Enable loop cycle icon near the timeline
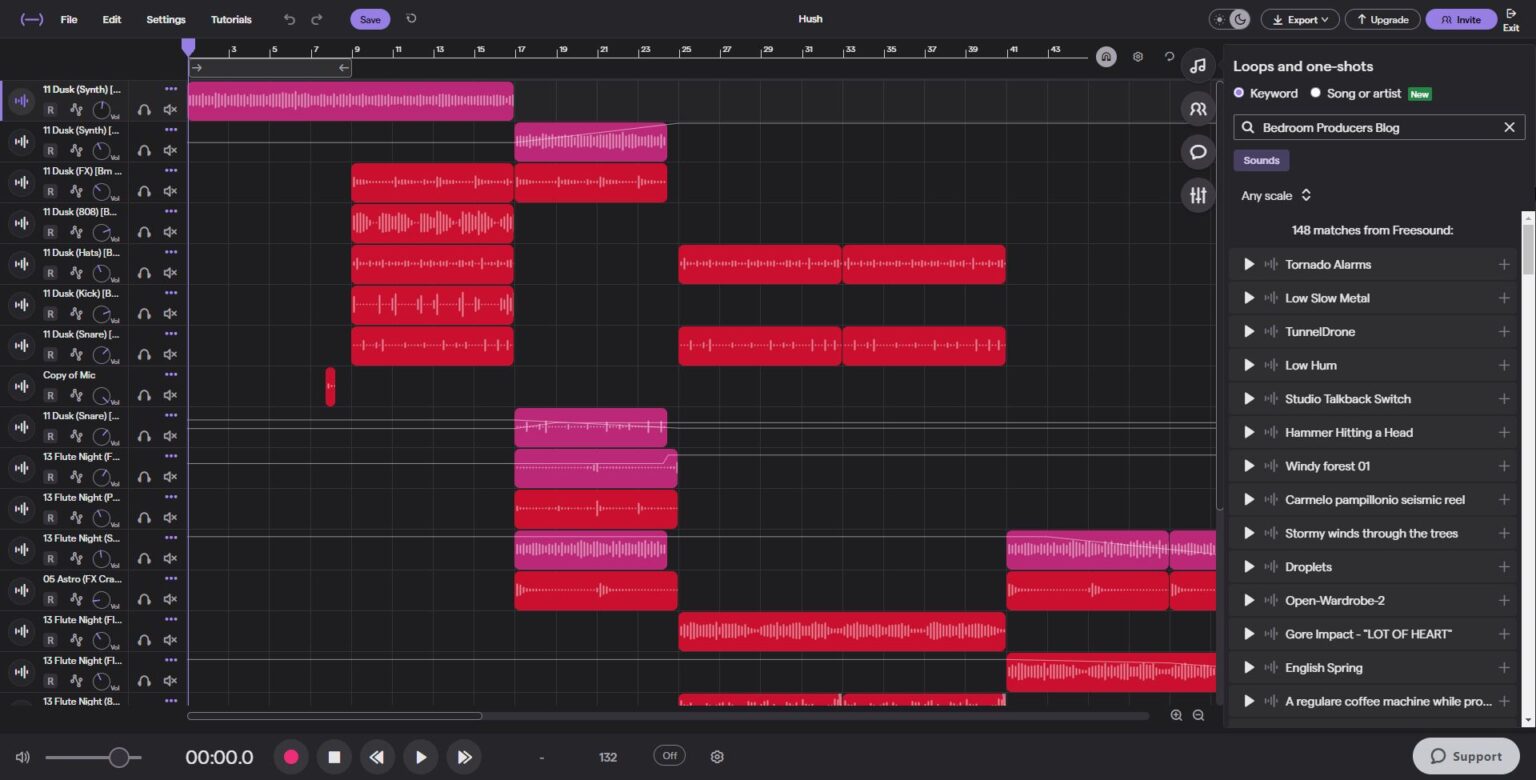Viewport: 1536px width, 780px height. [1168, 56]
